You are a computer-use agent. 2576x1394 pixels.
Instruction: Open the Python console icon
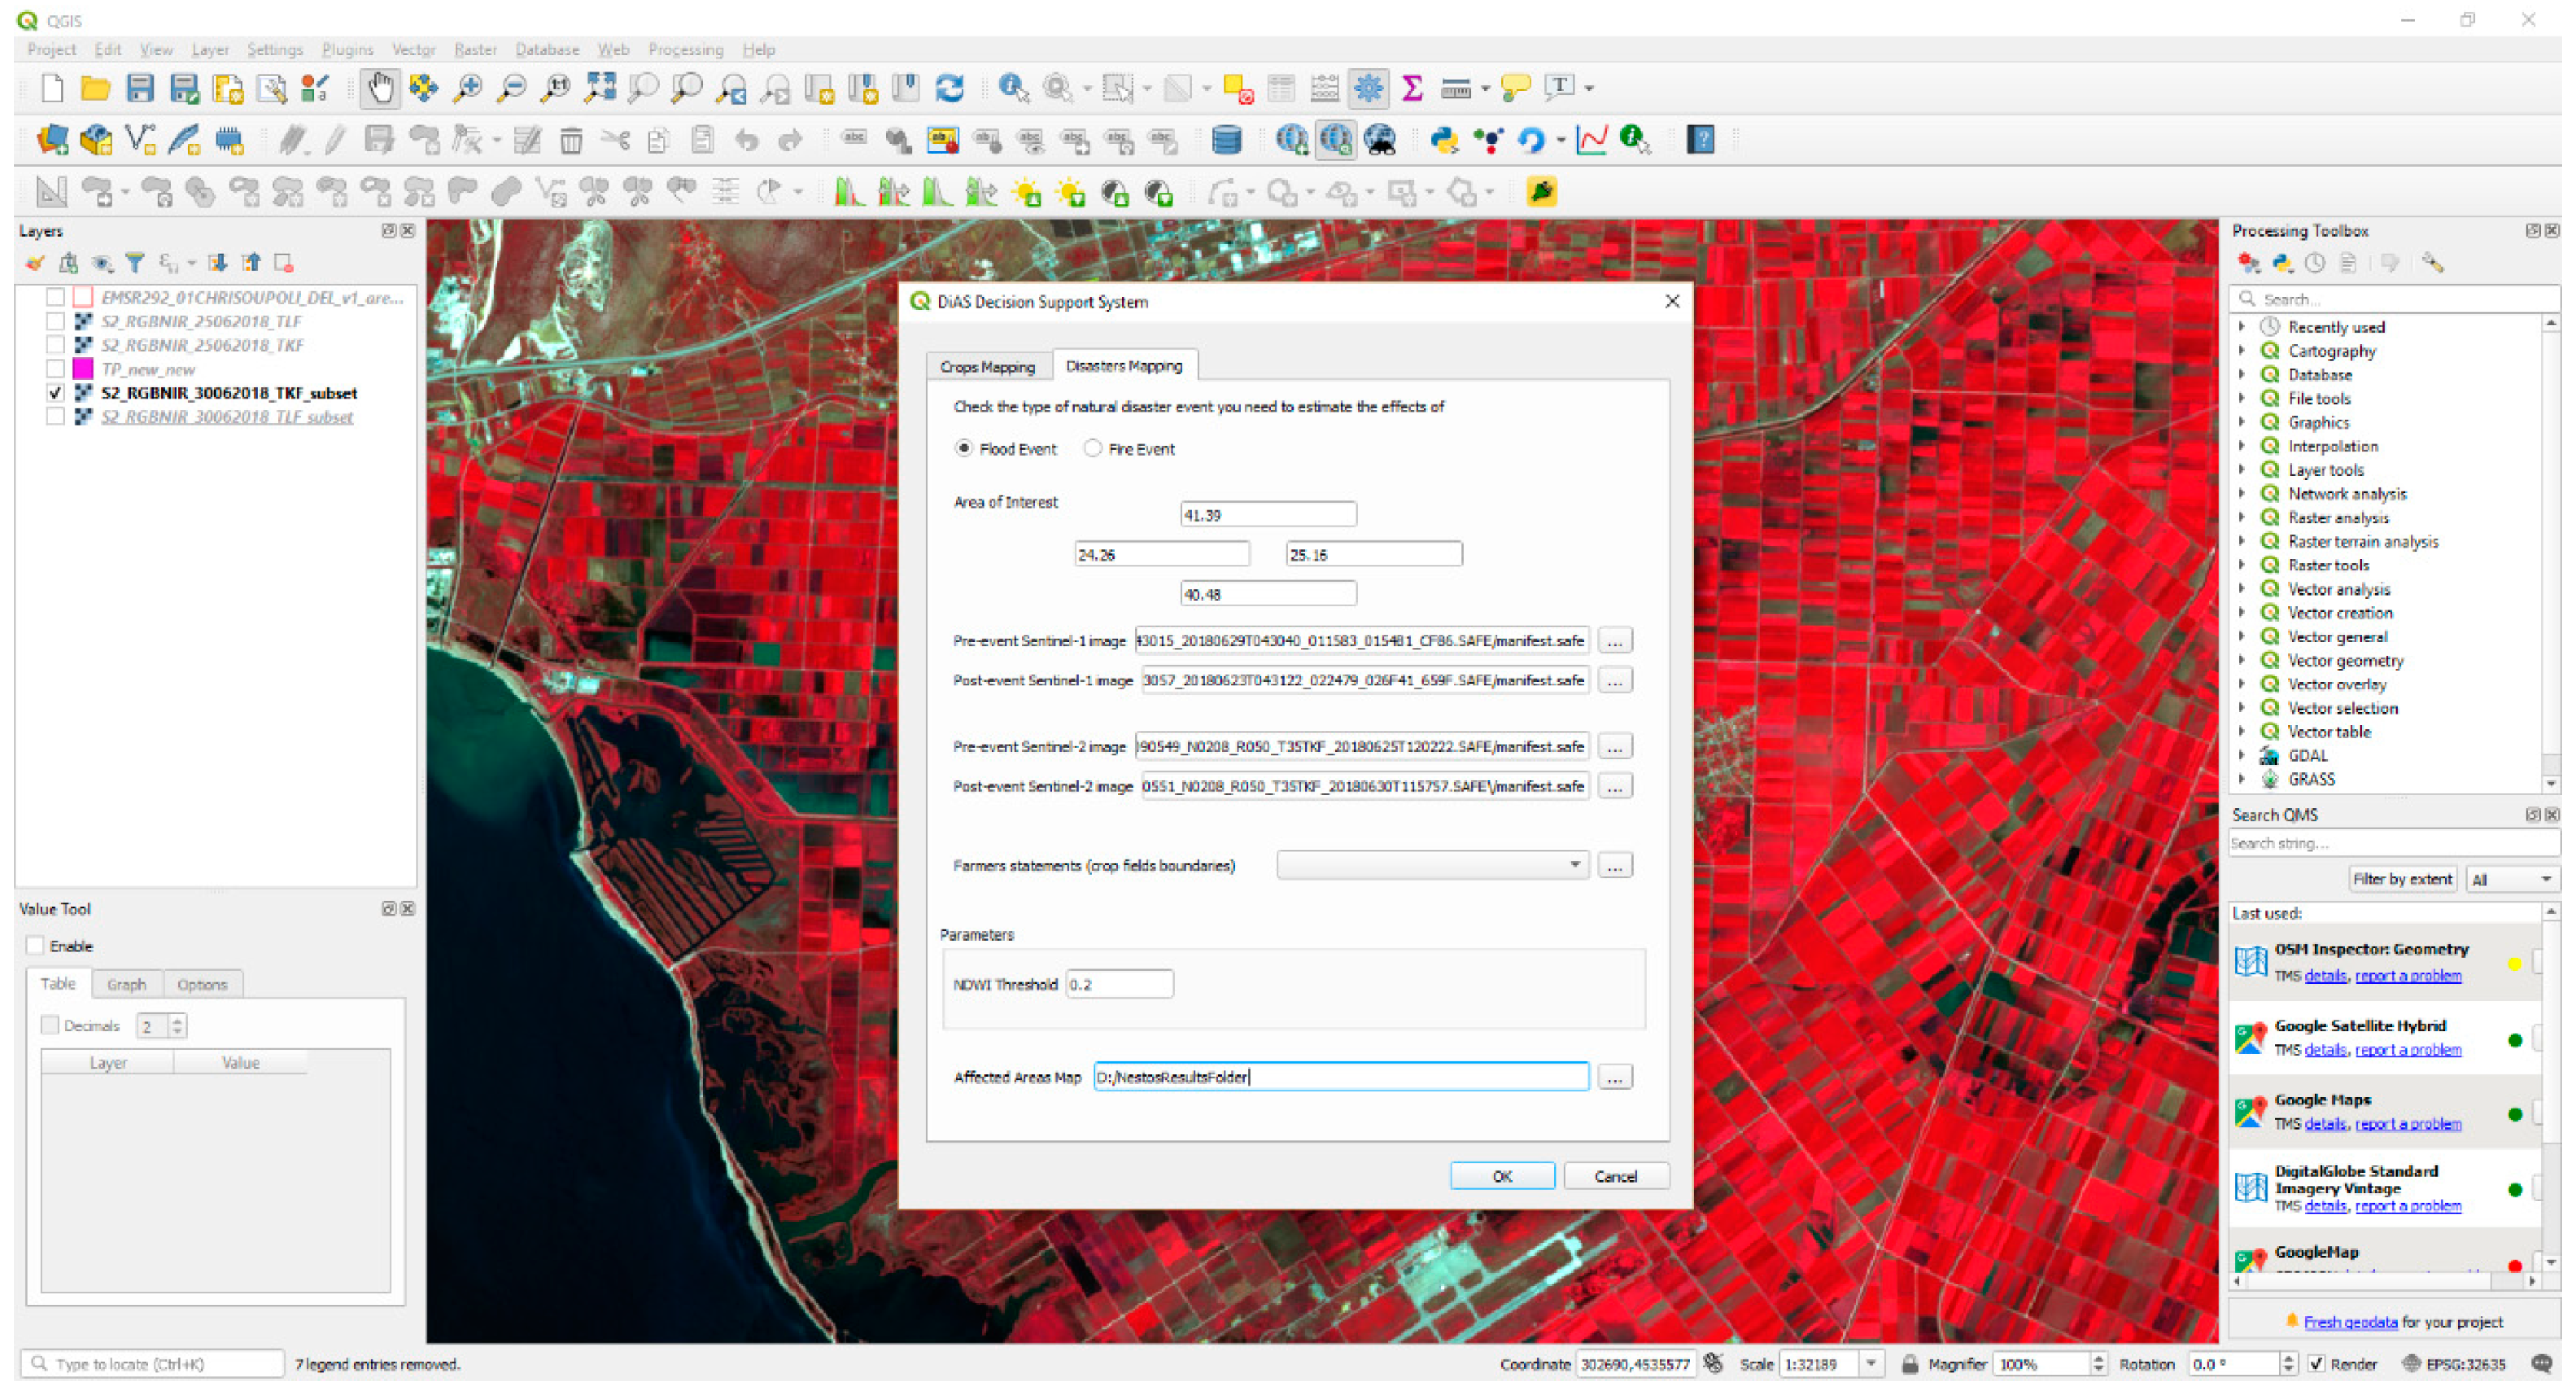[1443, 140]
